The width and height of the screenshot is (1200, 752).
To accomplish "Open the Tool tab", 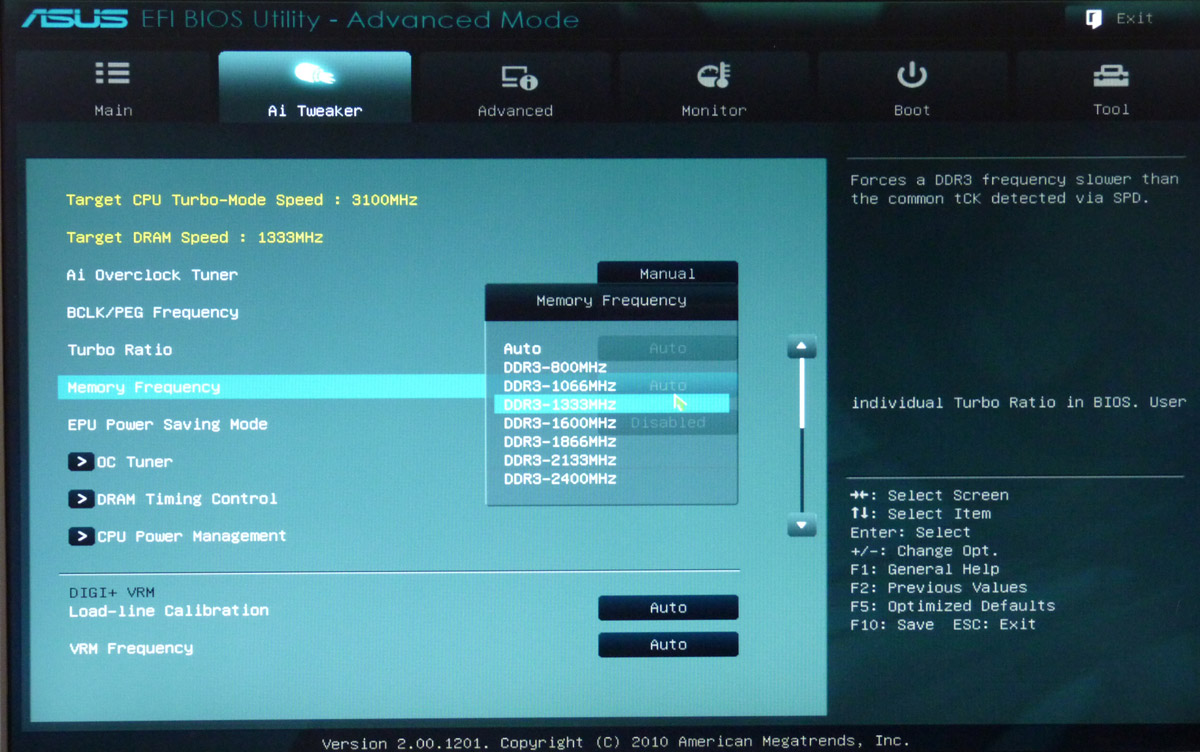I will coord(1111,87).
